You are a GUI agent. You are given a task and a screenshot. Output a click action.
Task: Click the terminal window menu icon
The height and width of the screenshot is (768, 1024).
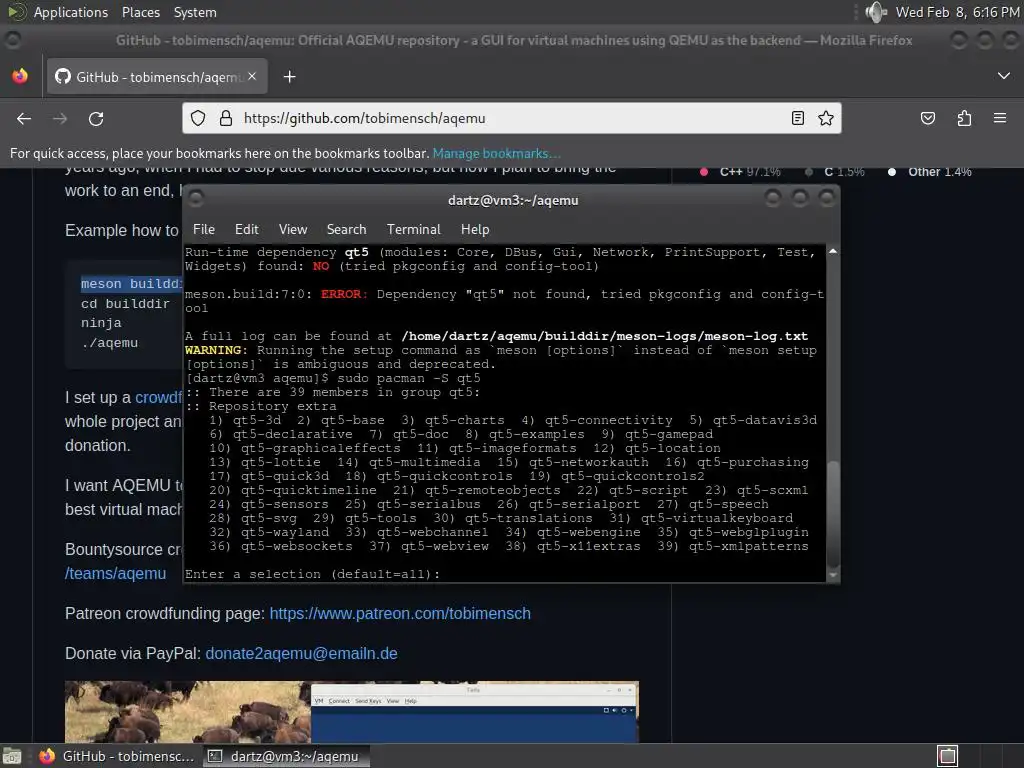click(195, 198)
